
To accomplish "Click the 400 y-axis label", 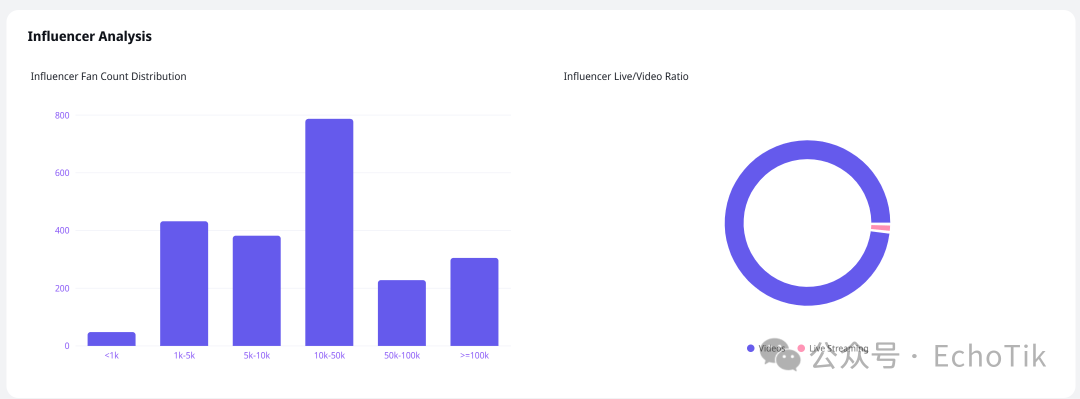I will click(x=62, y=230).
